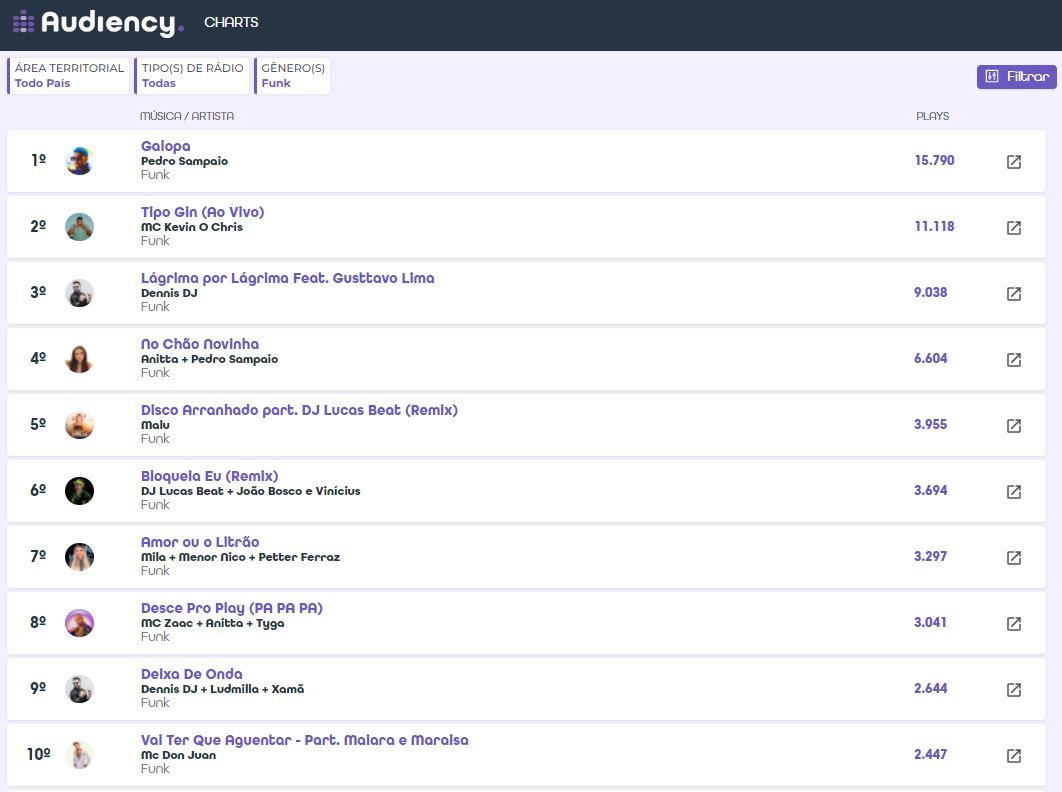Open external link icon for No Chão Novinha
The image size is (1062, 792).
click(x=1013, y=359)
